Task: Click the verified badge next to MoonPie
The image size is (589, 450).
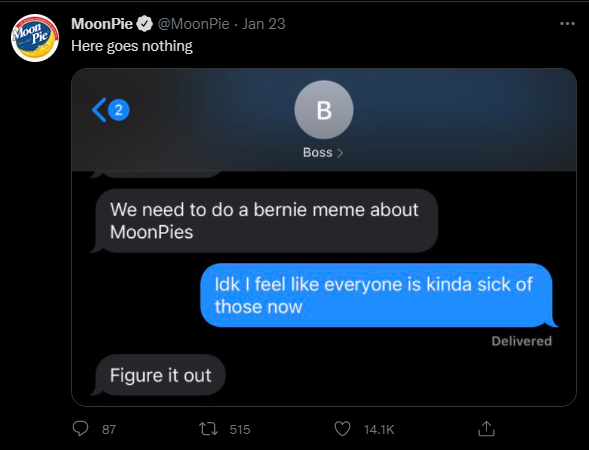Action: tap(144, 24)
